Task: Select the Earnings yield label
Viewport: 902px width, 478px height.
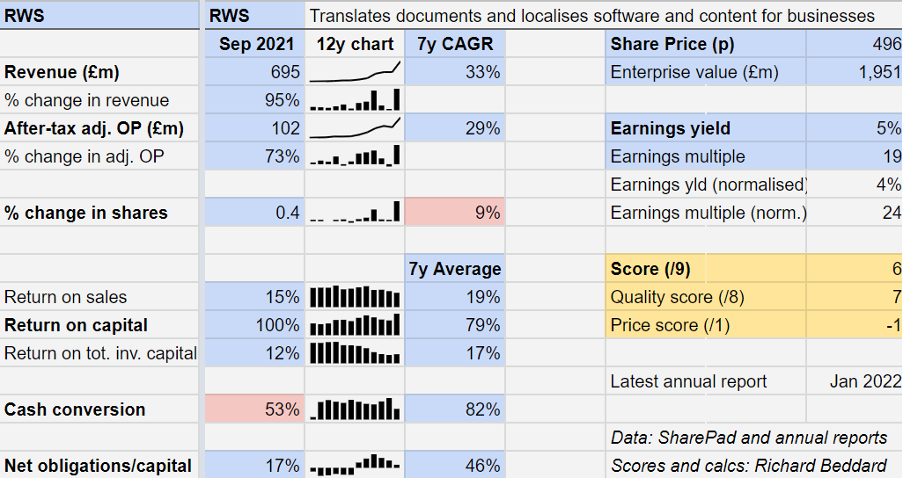Action: [x=705, y=128]
